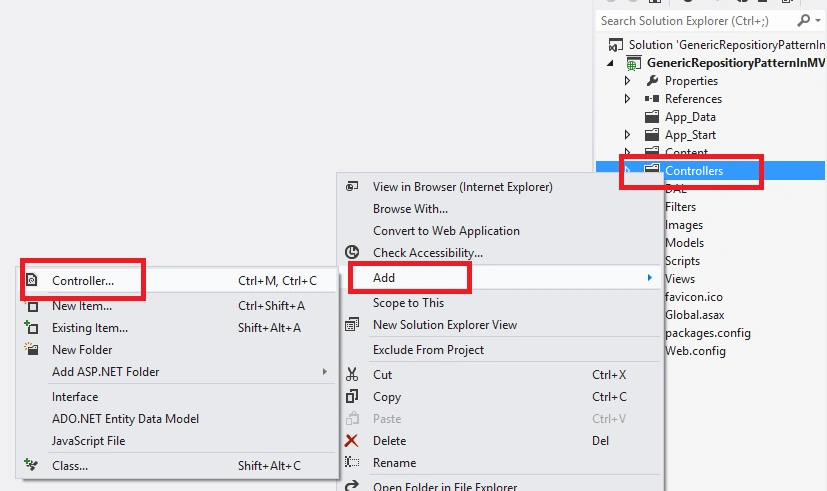Viewport: 827px width, 491px height.
Task: Click the Solution Explorer search magnifier icon
Action: point(803,21)
